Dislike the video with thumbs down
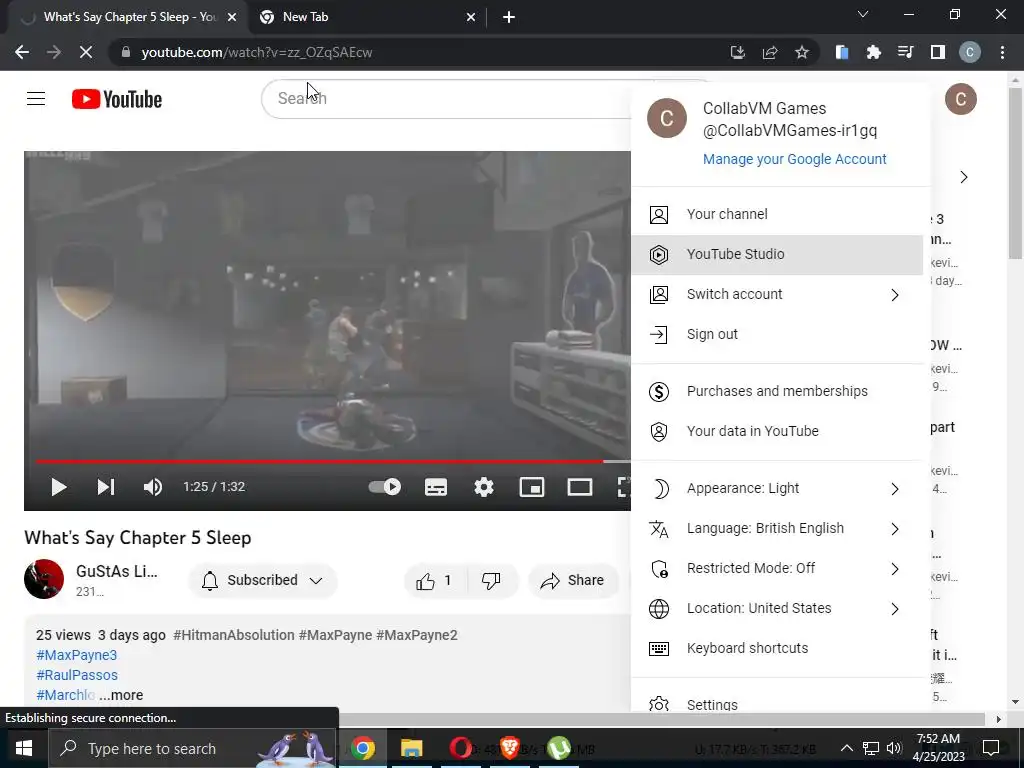This screenshot has width=1024, height=768. [491, 581]
